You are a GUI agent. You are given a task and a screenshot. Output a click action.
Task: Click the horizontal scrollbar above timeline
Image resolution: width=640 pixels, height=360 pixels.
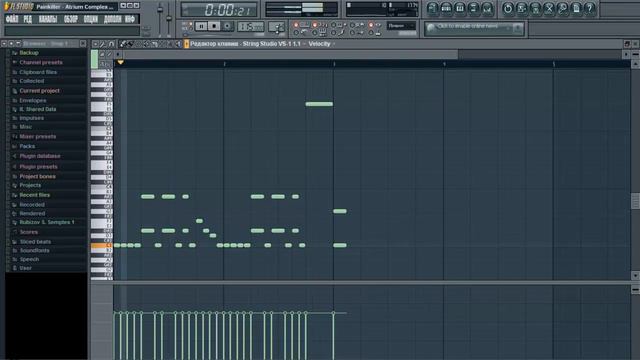tap(291, 54)
